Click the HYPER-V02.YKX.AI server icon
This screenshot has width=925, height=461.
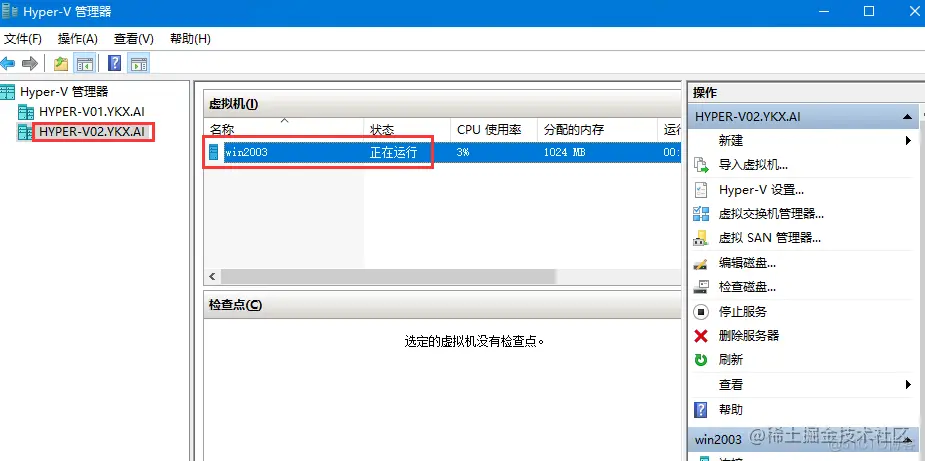point(25,131)
